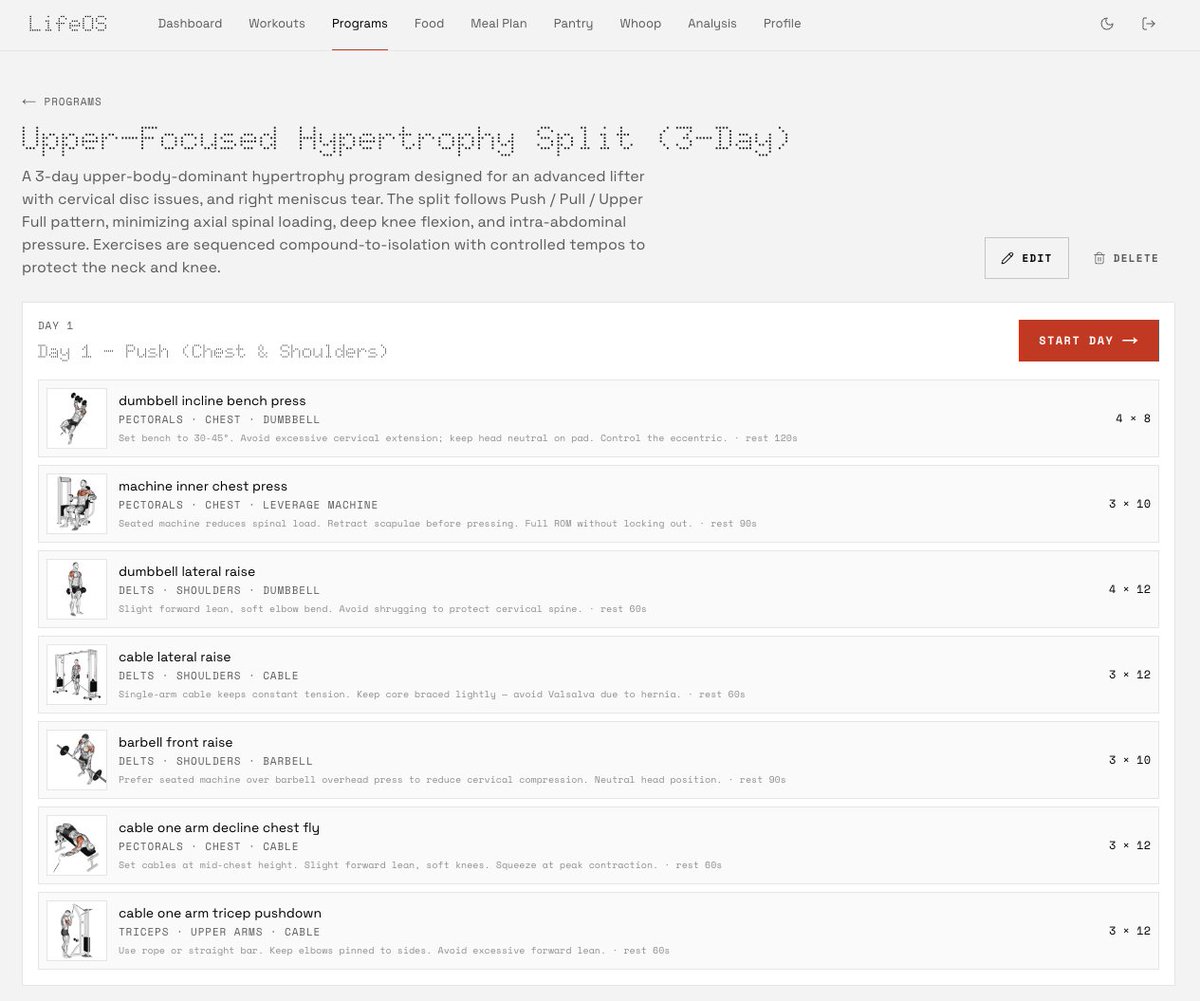This screenshot has height=1001, width=1200.
Task: Click the 'Single-arm cable keeps constant tension' note
Action: (432, 694)
